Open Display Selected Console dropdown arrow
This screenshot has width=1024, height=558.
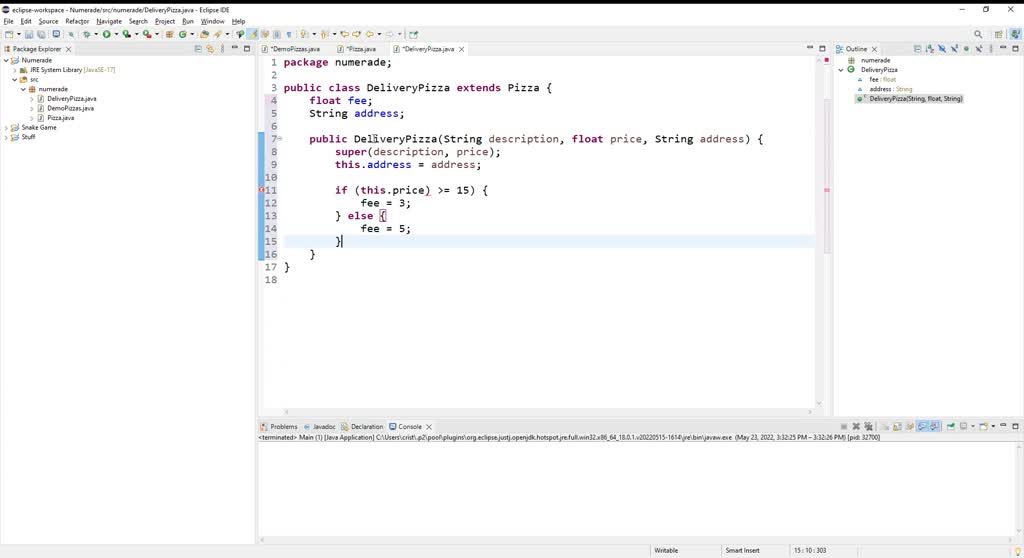click(972, 426)
